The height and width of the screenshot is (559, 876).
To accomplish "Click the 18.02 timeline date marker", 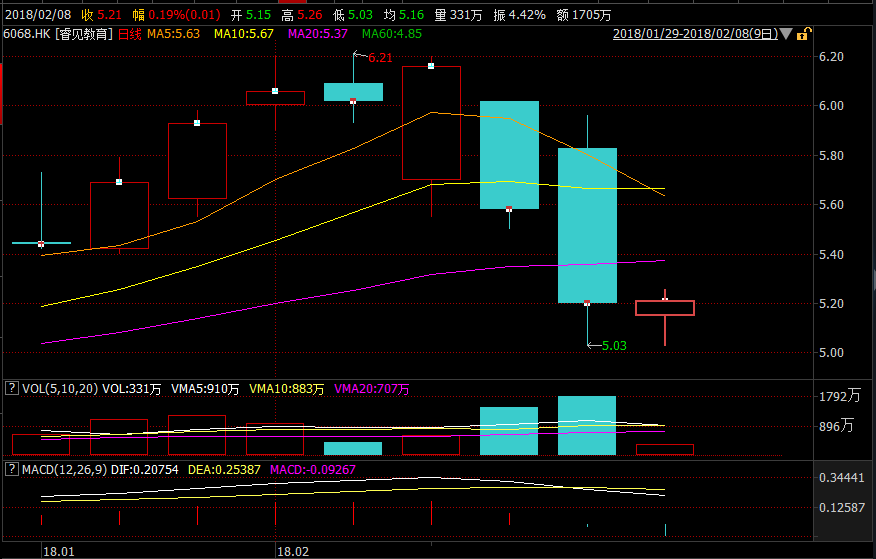I will 291,550.
